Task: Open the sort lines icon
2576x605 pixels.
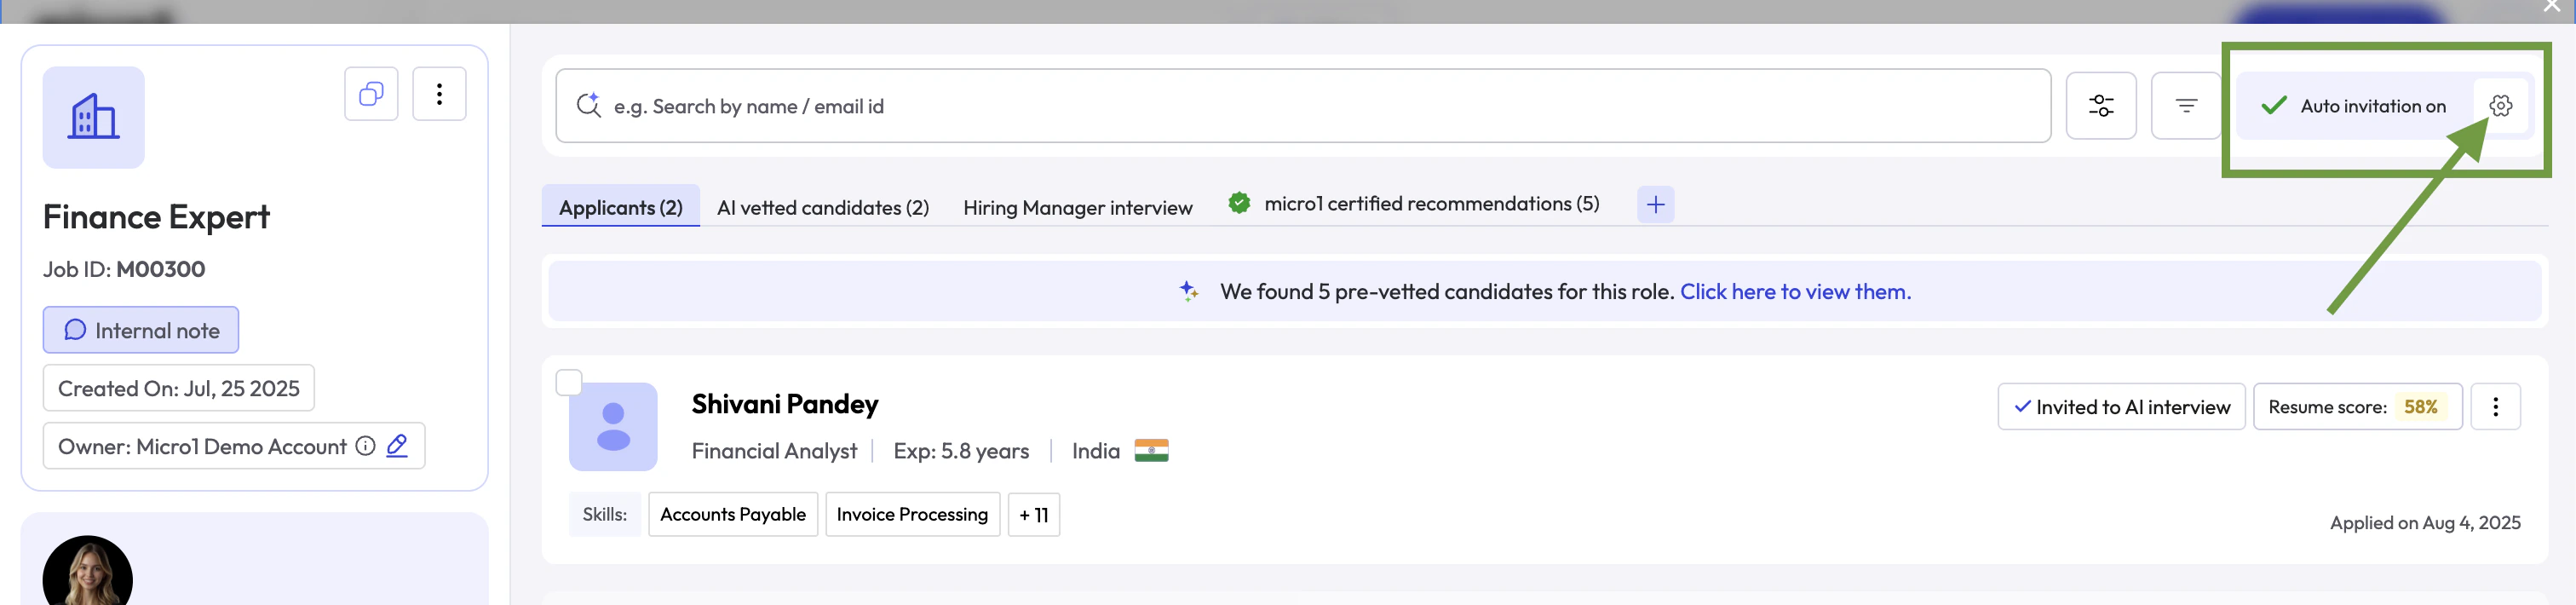Action: tap(2186, 106)
